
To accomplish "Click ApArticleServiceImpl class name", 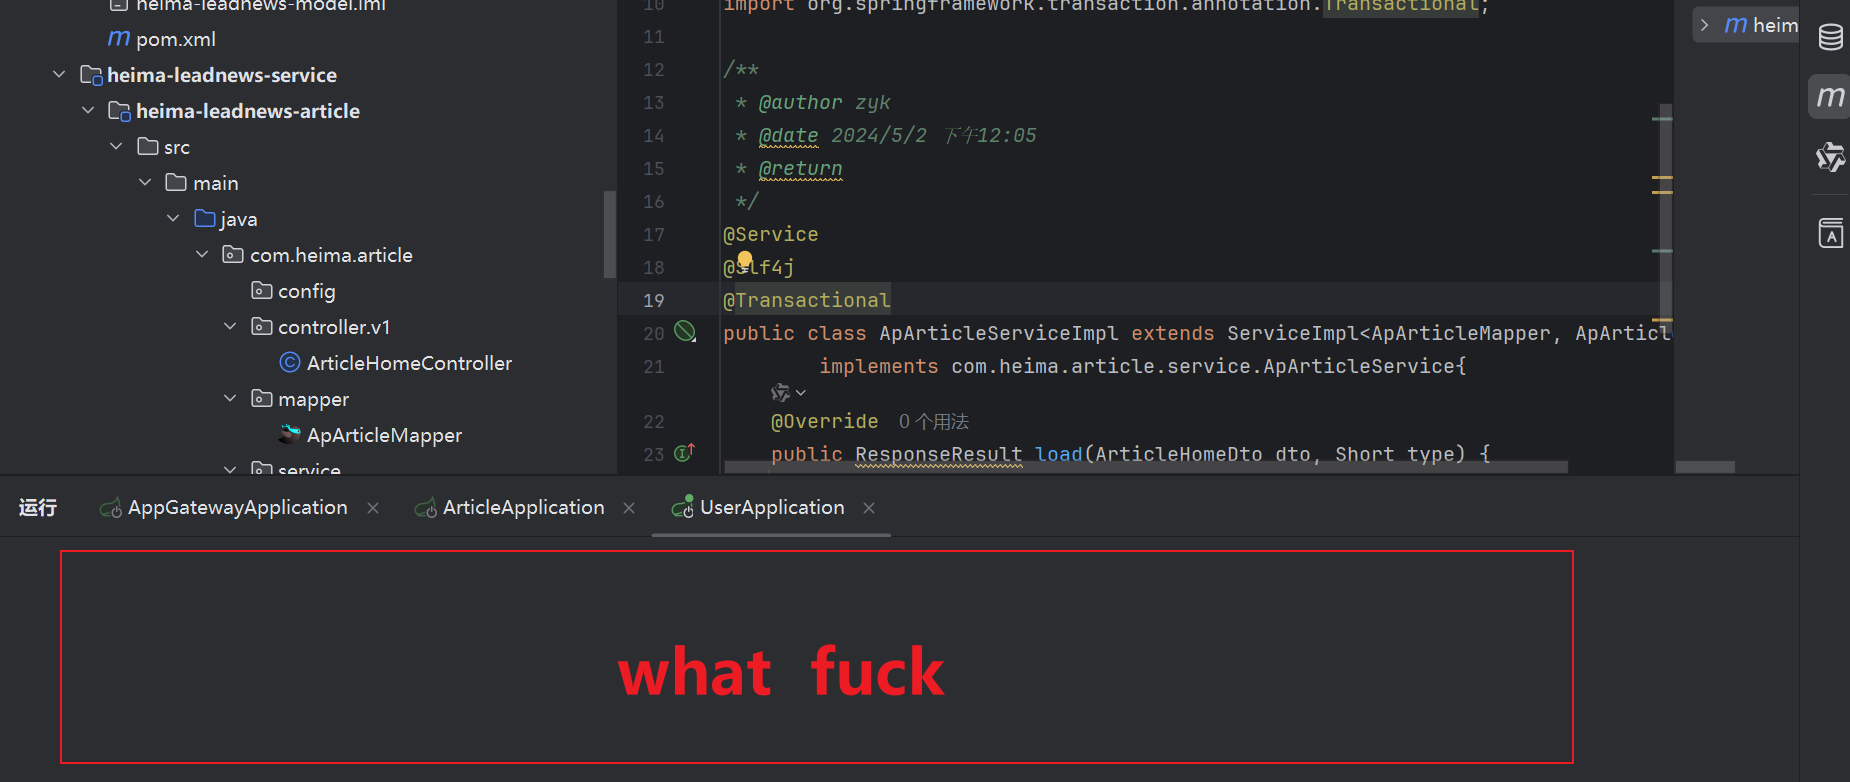I will click(x=999, y=333).
